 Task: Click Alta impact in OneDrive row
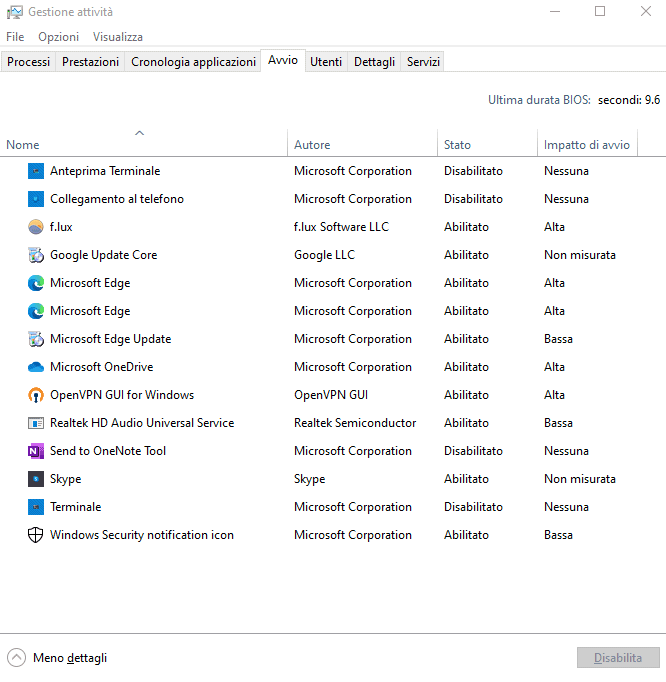(x=554, y=367)
